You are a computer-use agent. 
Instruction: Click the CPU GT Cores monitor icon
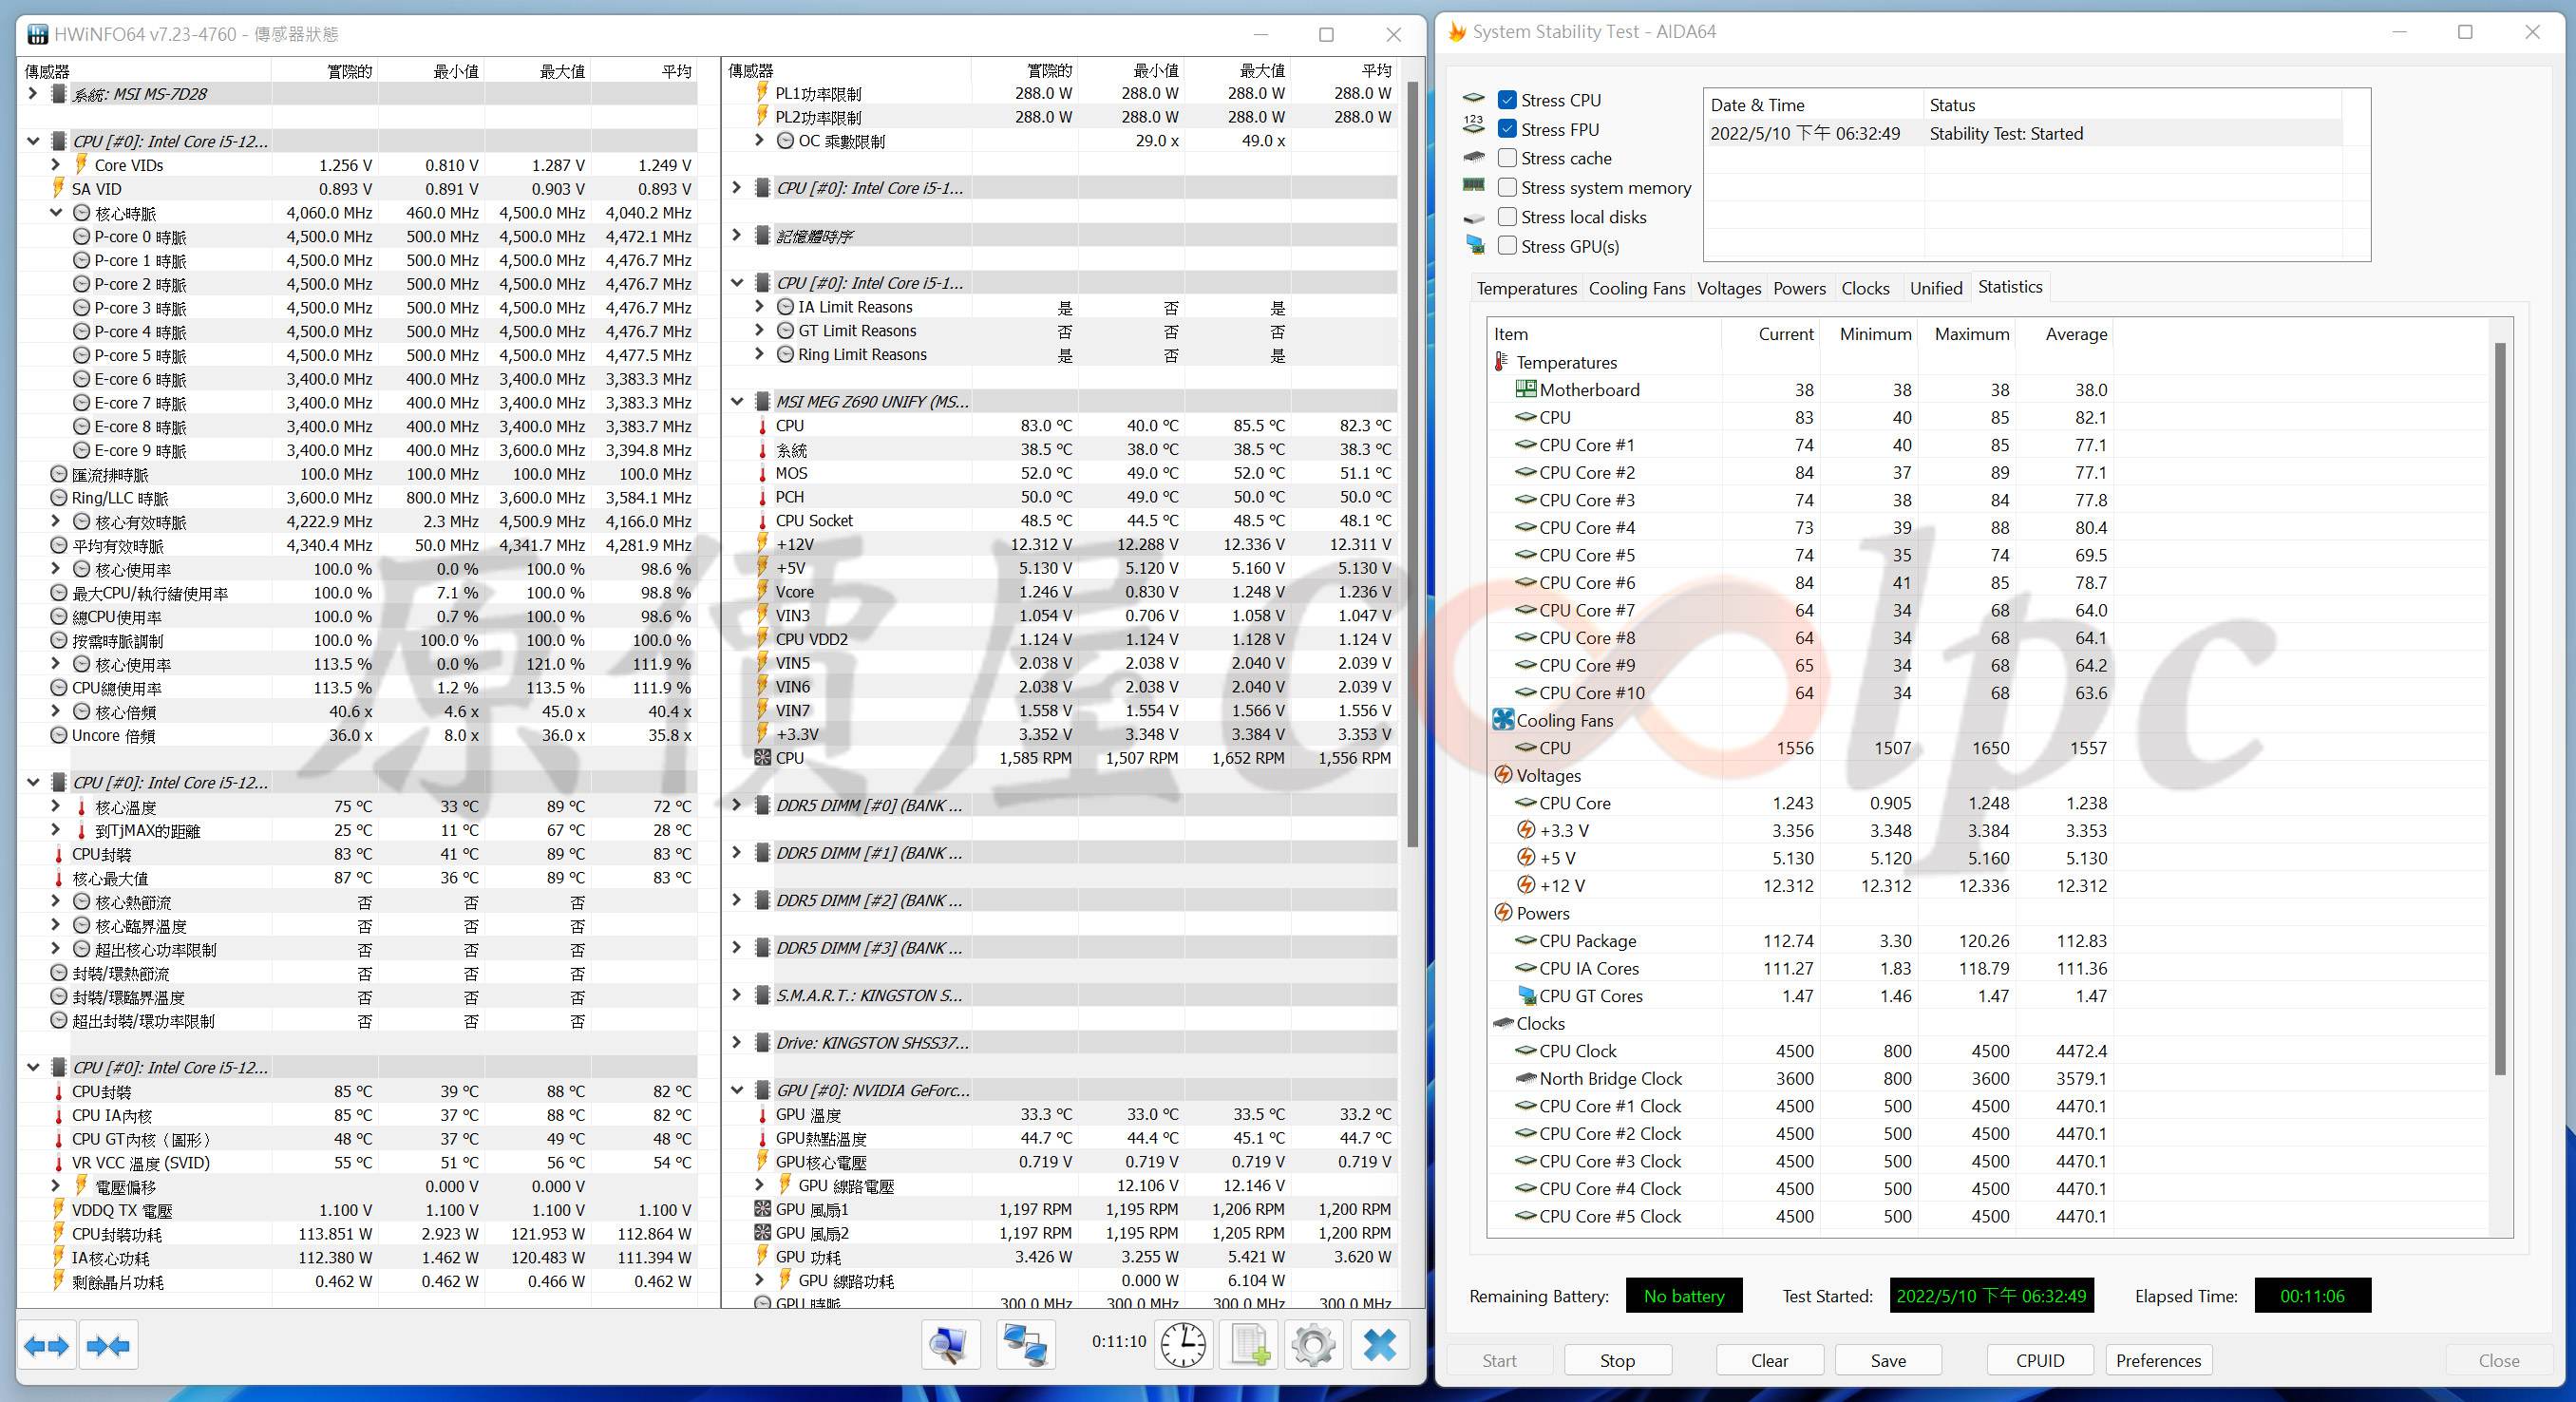(x=1526, y=996)
